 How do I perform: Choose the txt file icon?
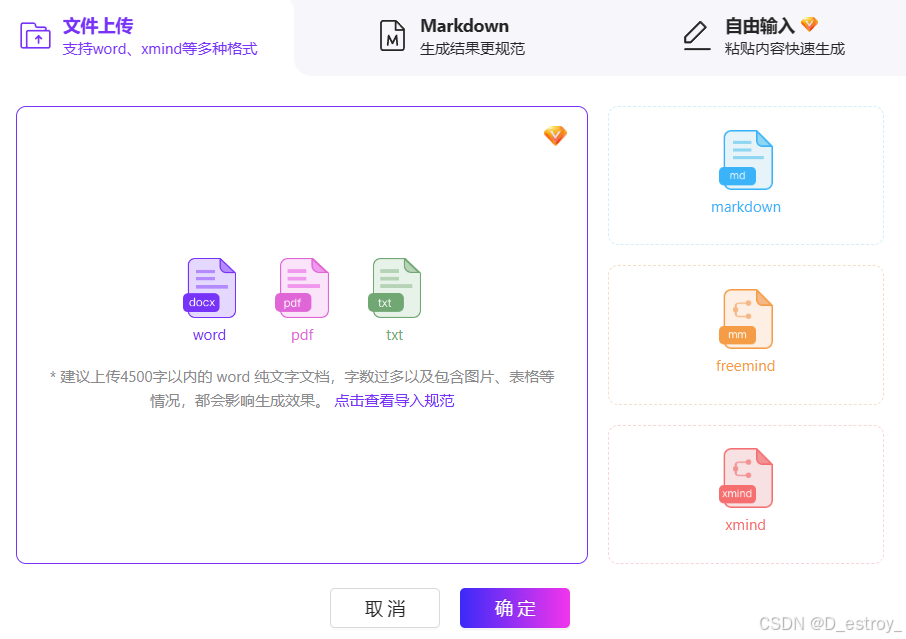pyautogui.click(x=395, y=288)
